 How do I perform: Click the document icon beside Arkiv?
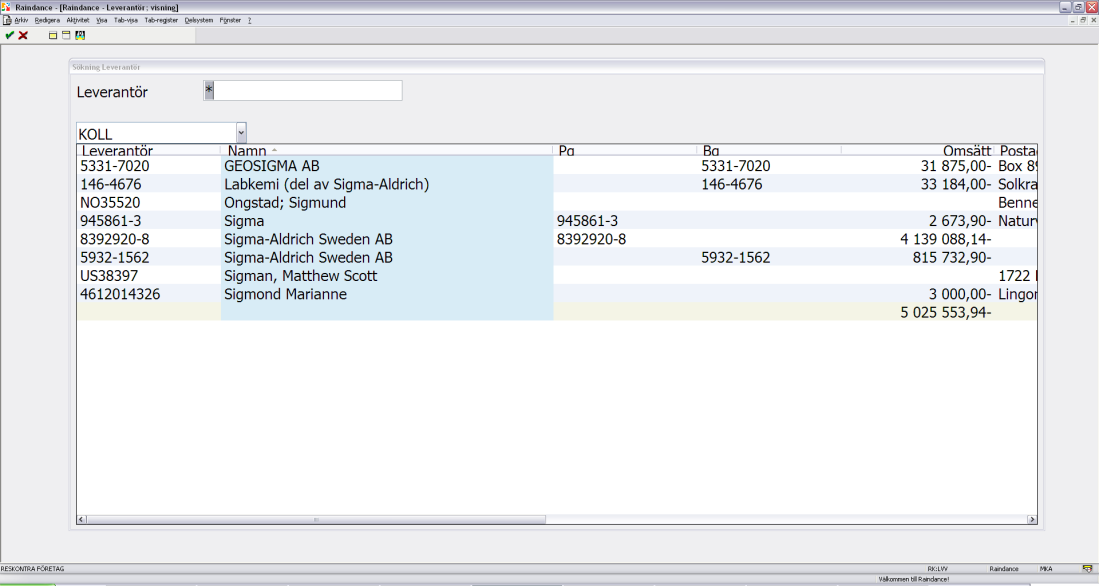tap(7, 20)
